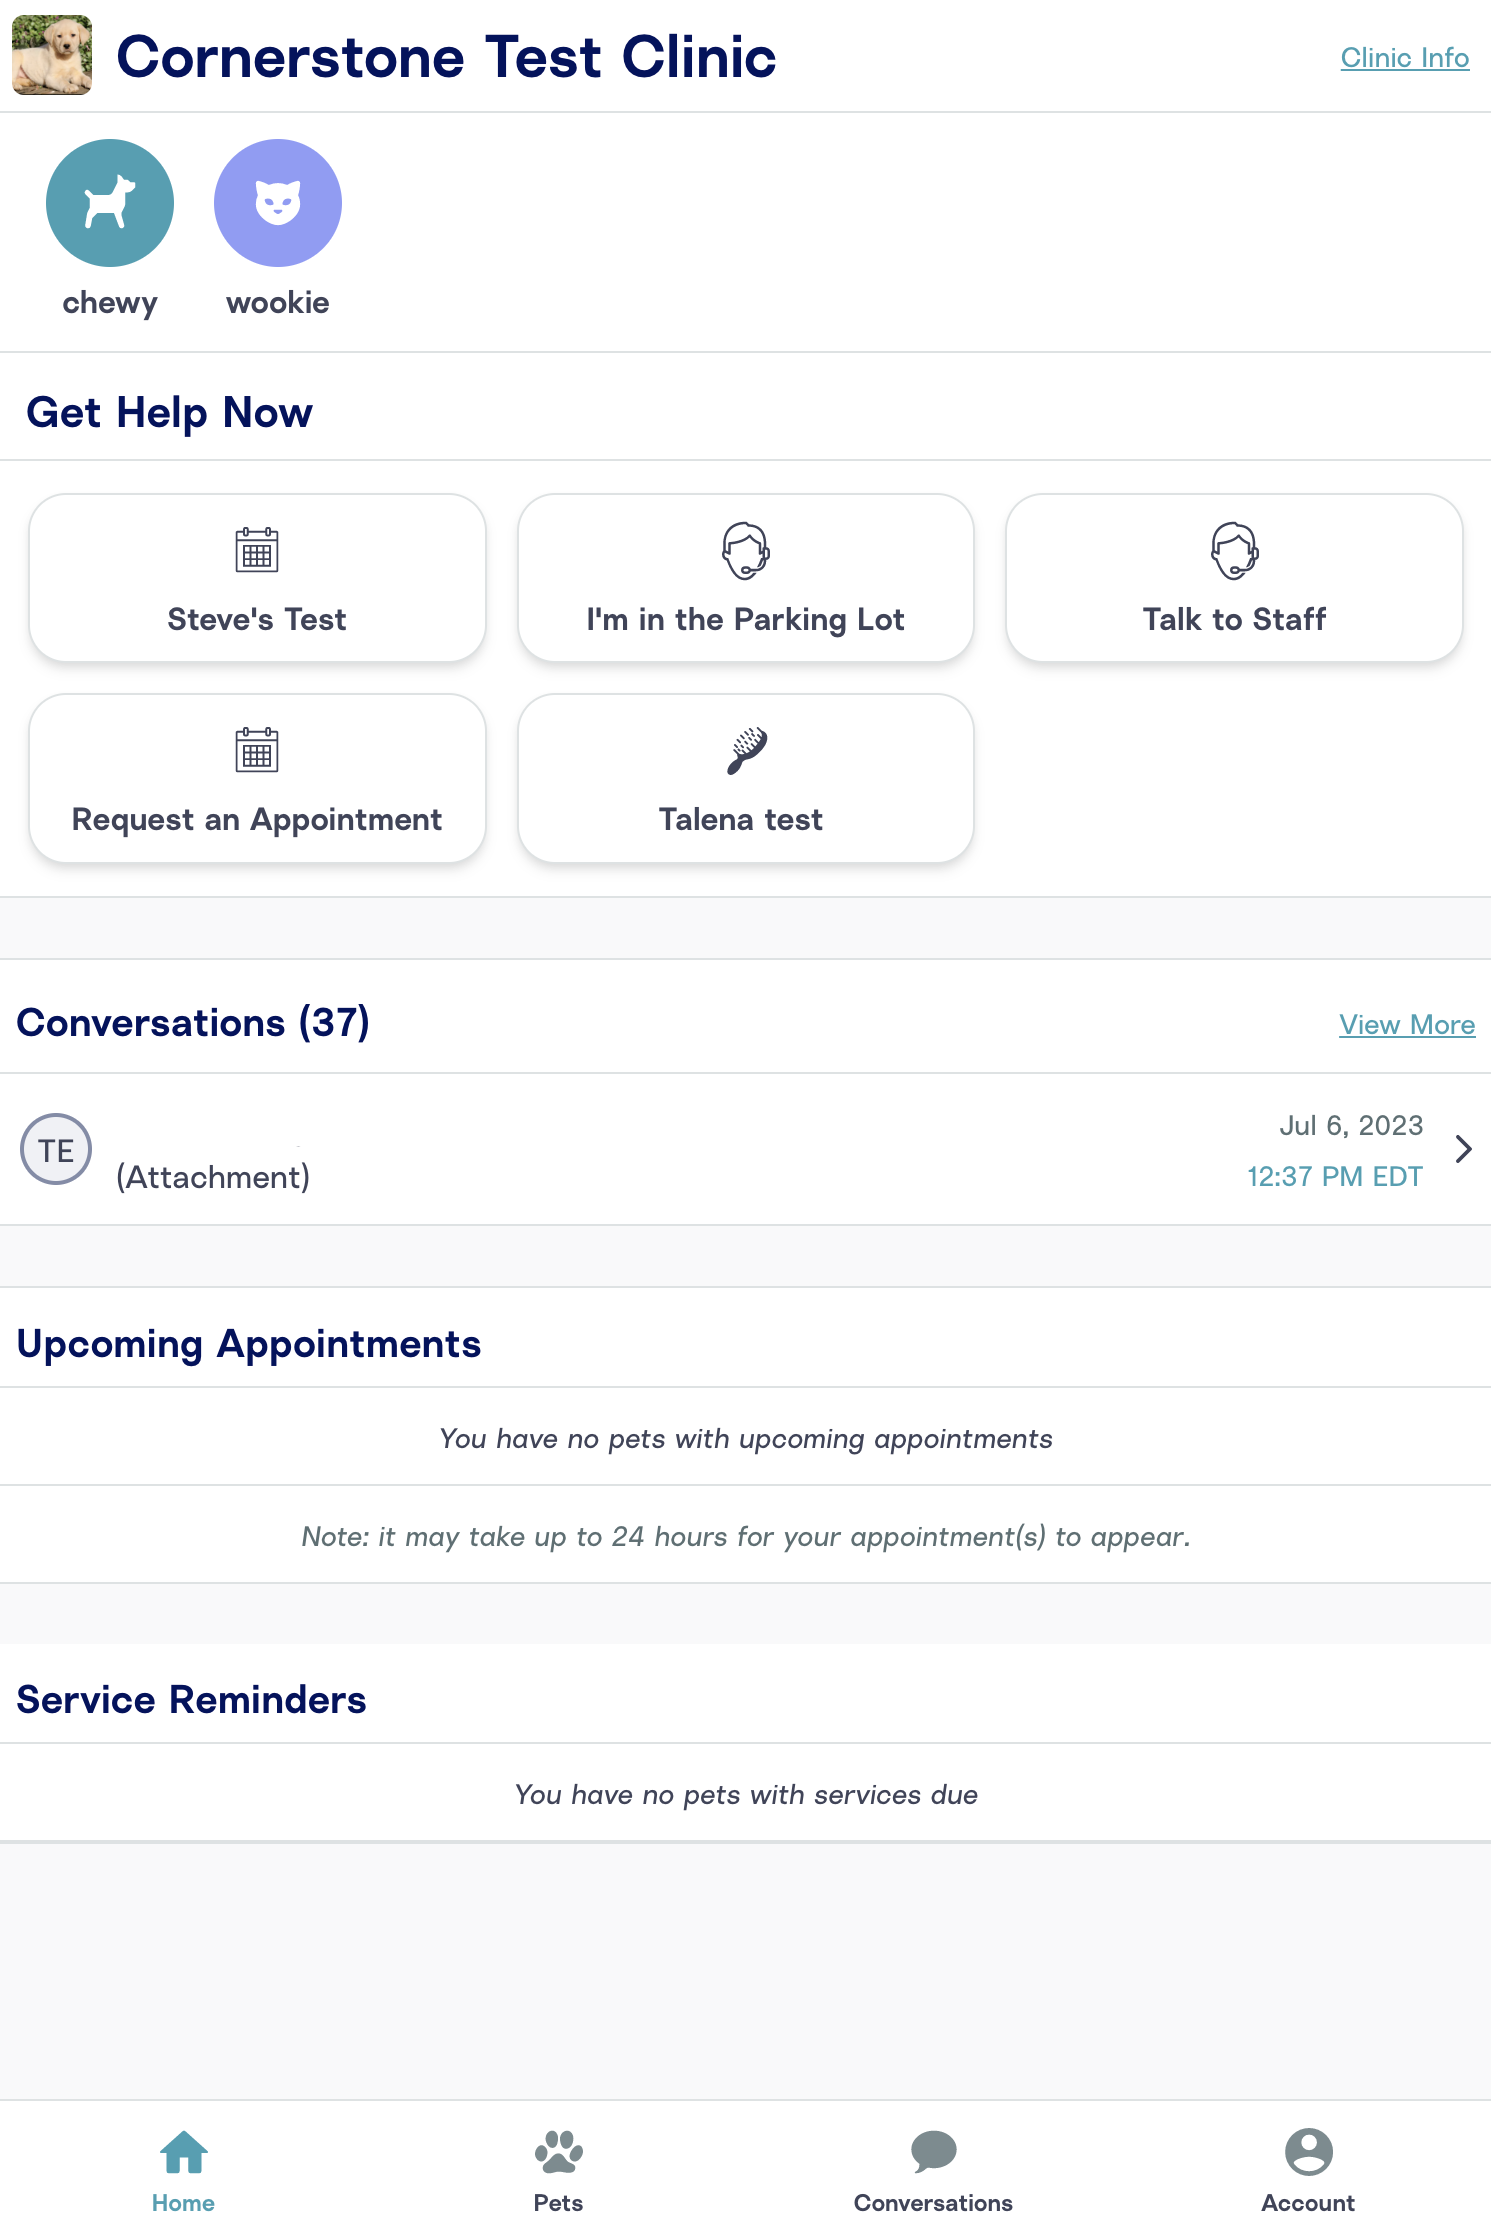Open the (Attachment) conversation message

click(x=213, y=1177)
